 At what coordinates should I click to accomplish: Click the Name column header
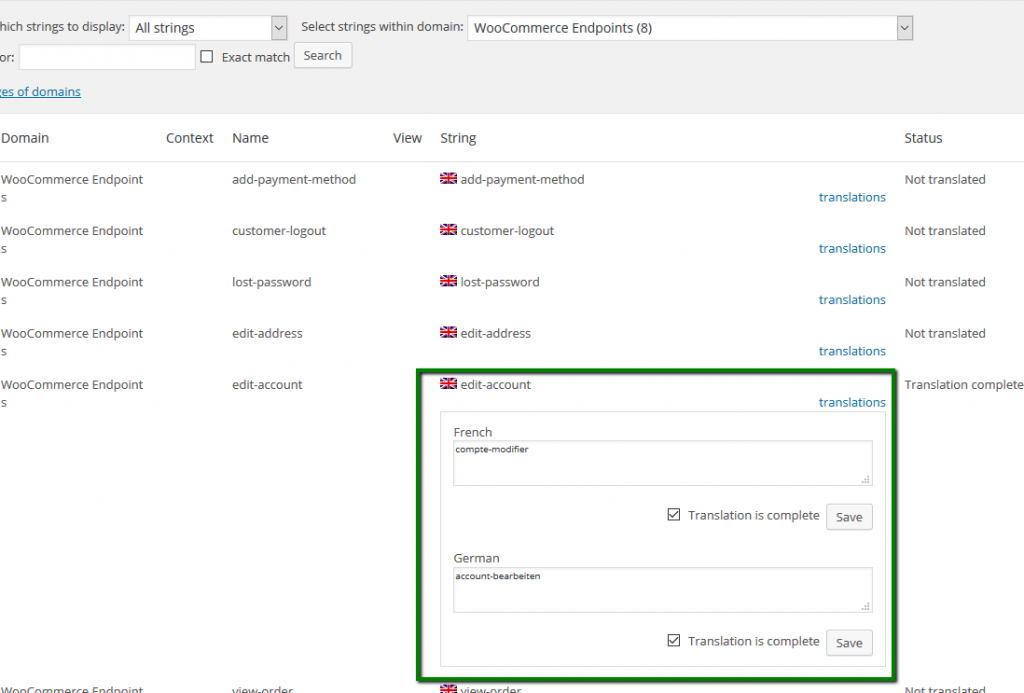pos(250,138)
